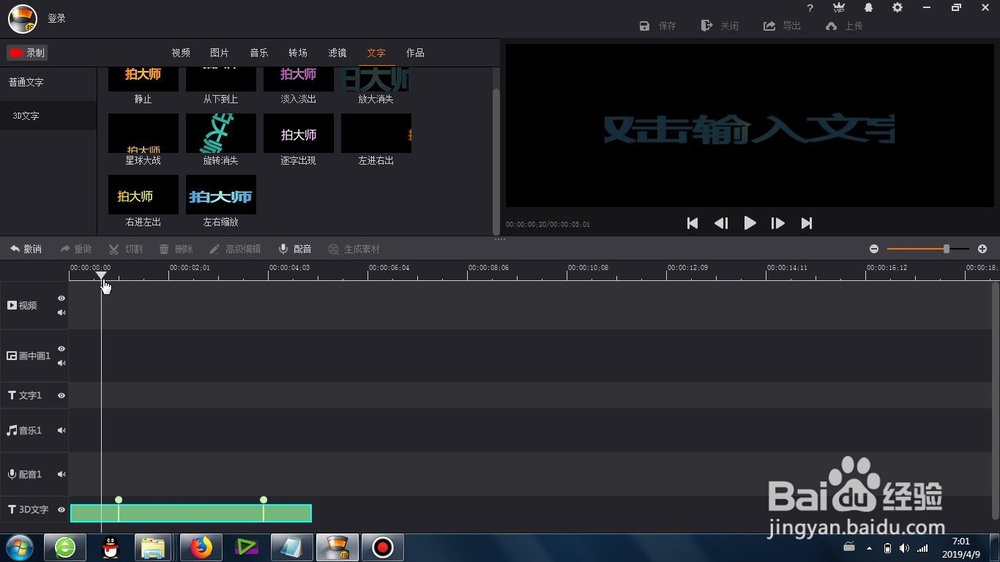The height and width of the screenshot is (562, 1000).
Task: Open QQ penguin taskbar icon
Action: 110,547
